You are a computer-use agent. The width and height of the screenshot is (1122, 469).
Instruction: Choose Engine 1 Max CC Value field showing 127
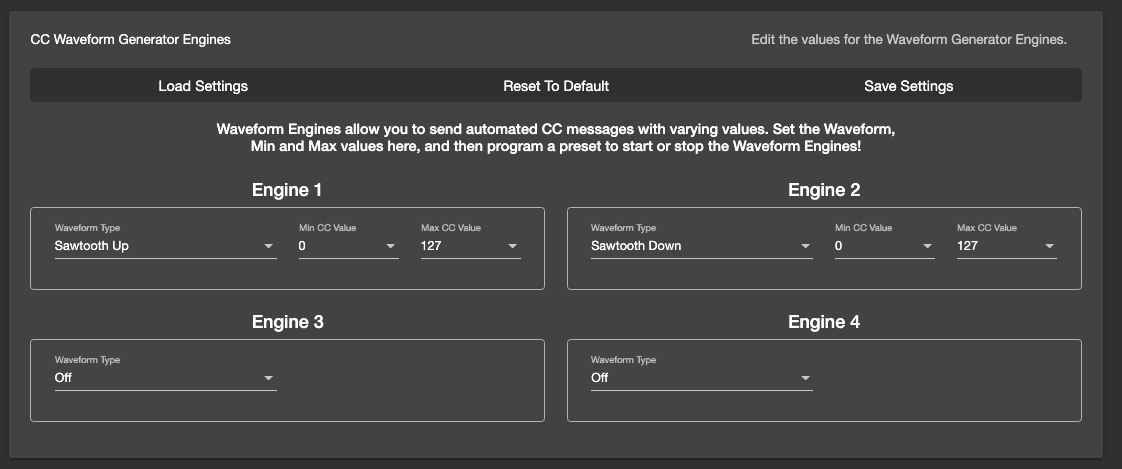pyautogui.click(x=460, y=246)
